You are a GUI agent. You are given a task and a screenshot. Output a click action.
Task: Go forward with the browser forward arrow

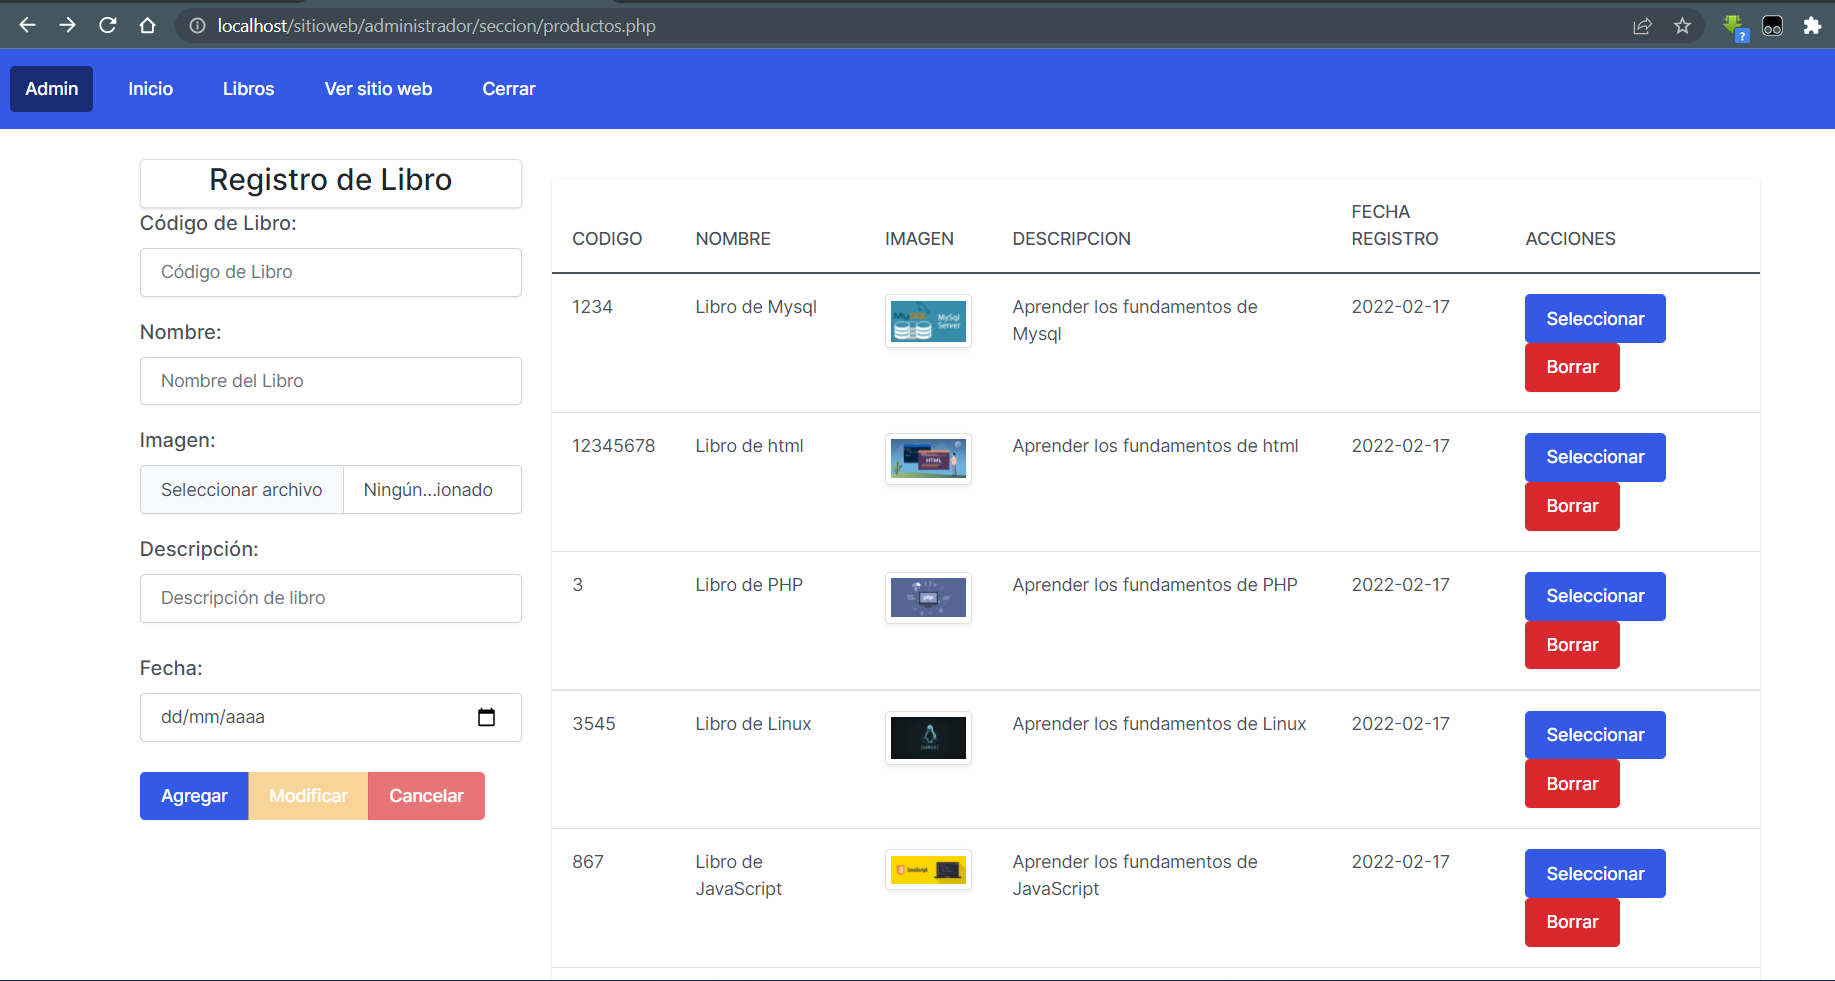67,25
